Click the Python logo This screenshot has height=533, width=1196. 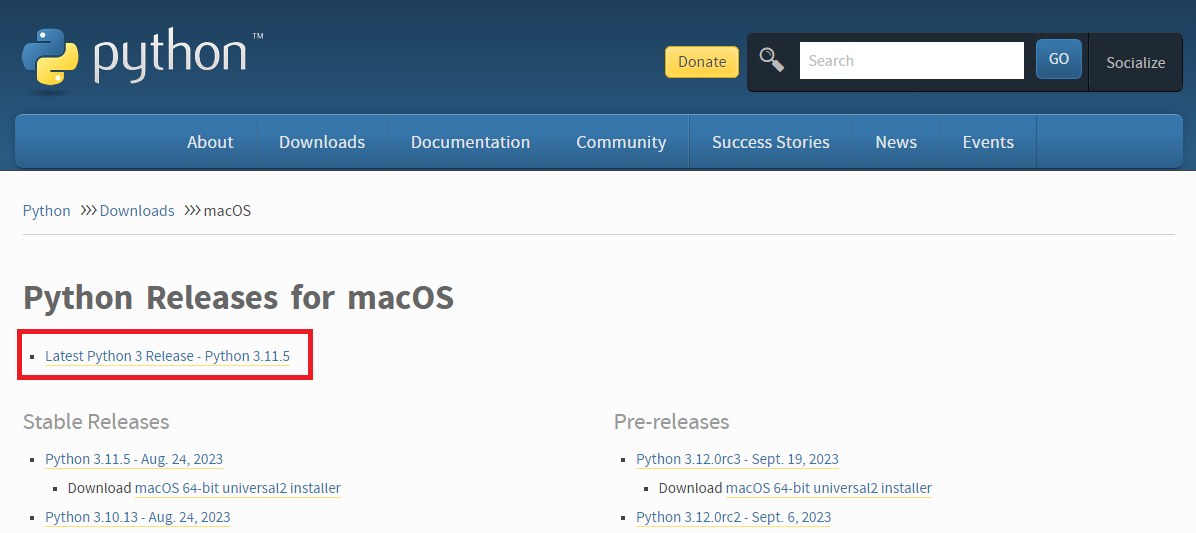(x=143, y=62)
